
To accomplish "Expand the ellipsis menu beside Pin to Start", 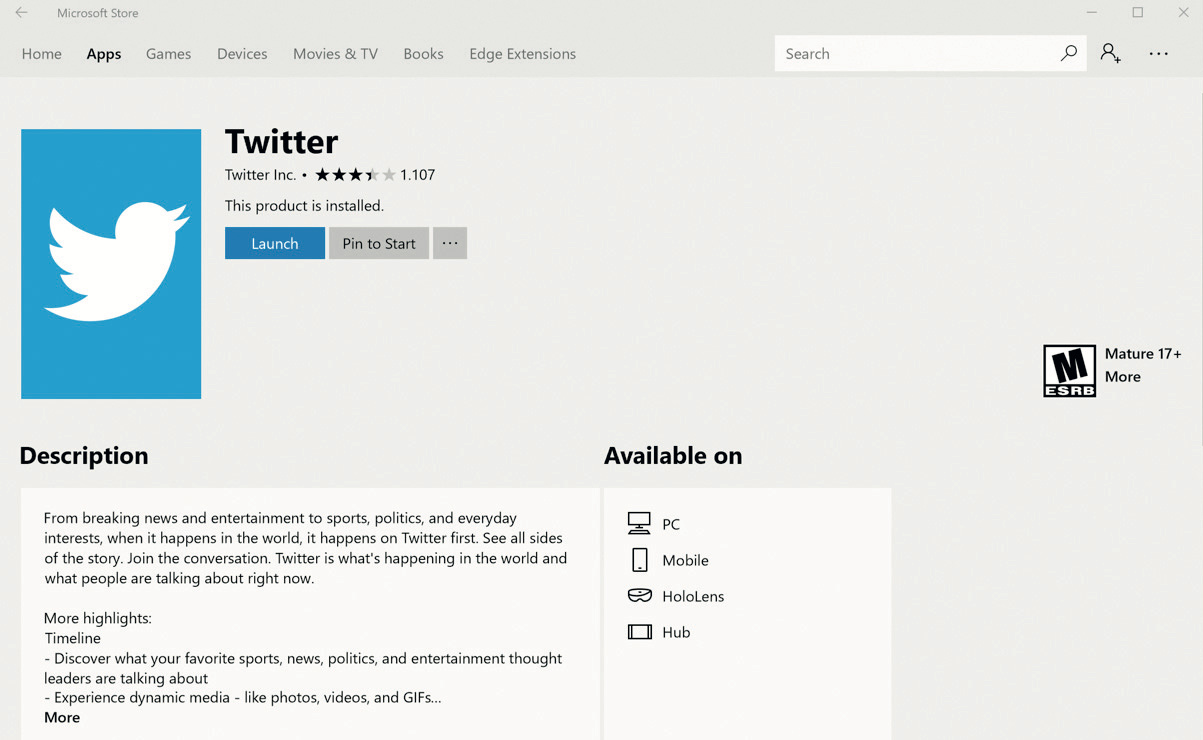I will click(450, 243).
